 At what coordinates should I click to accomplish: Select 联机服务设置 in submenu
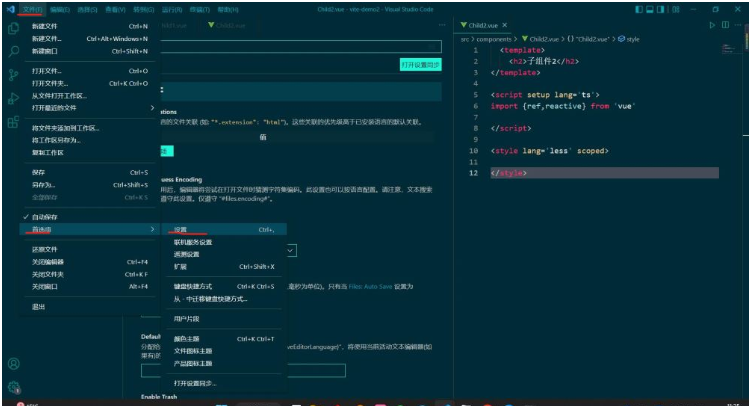(x=224, y=242)
